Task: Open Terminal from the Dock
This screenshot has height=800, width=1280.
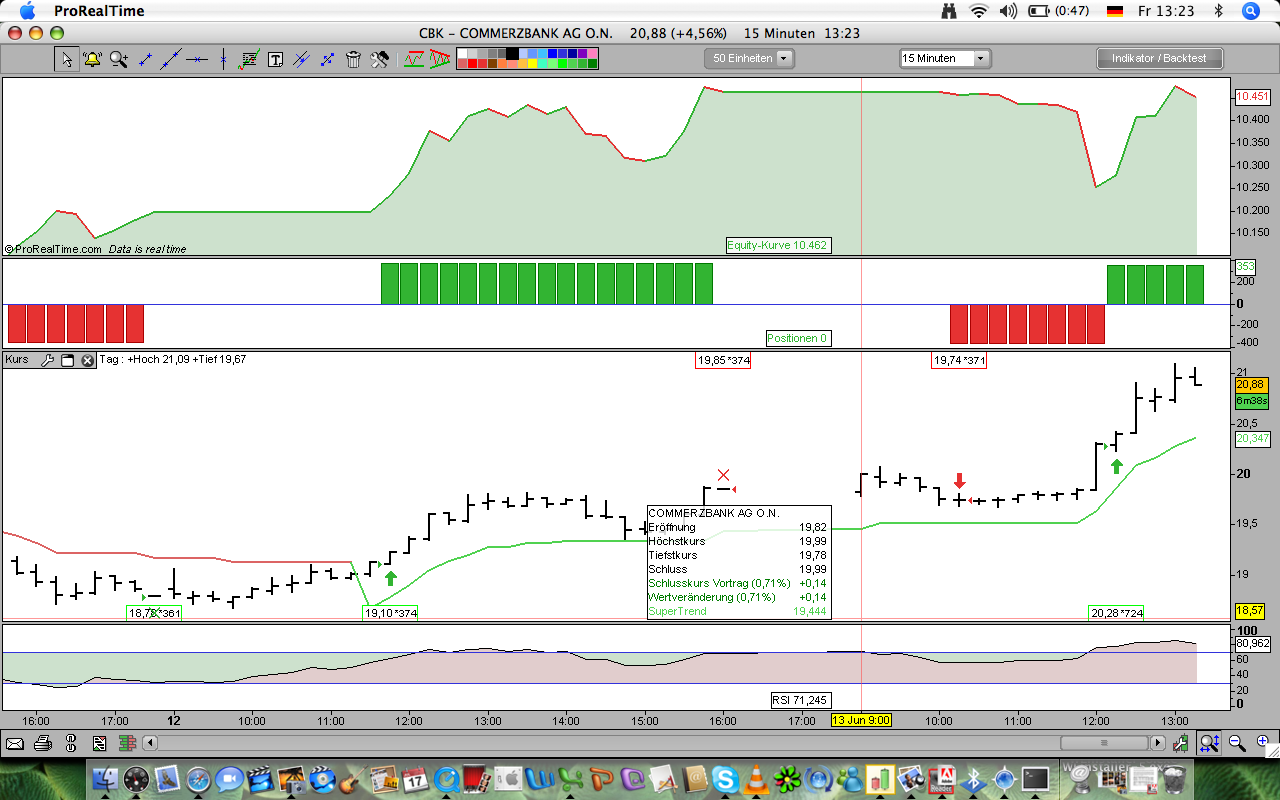Action: [1034, 779]
